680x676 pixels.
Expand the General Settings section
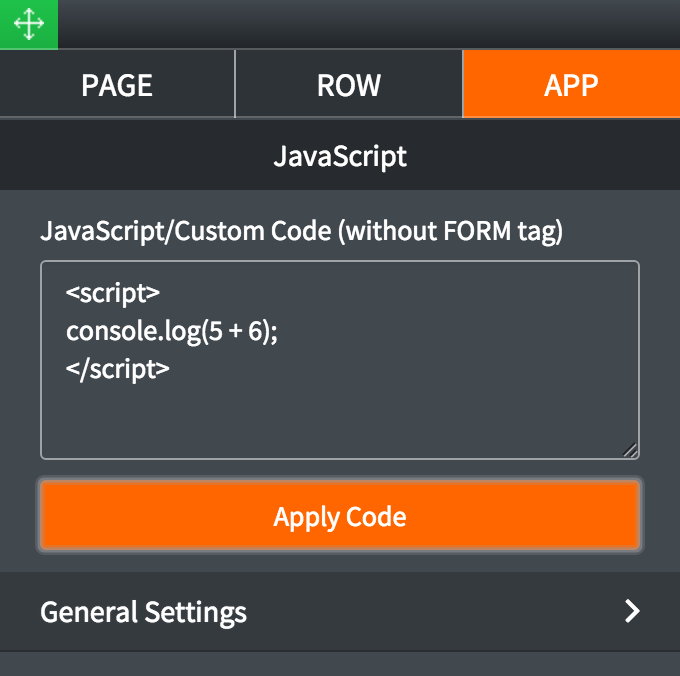[x=340, y=611]
